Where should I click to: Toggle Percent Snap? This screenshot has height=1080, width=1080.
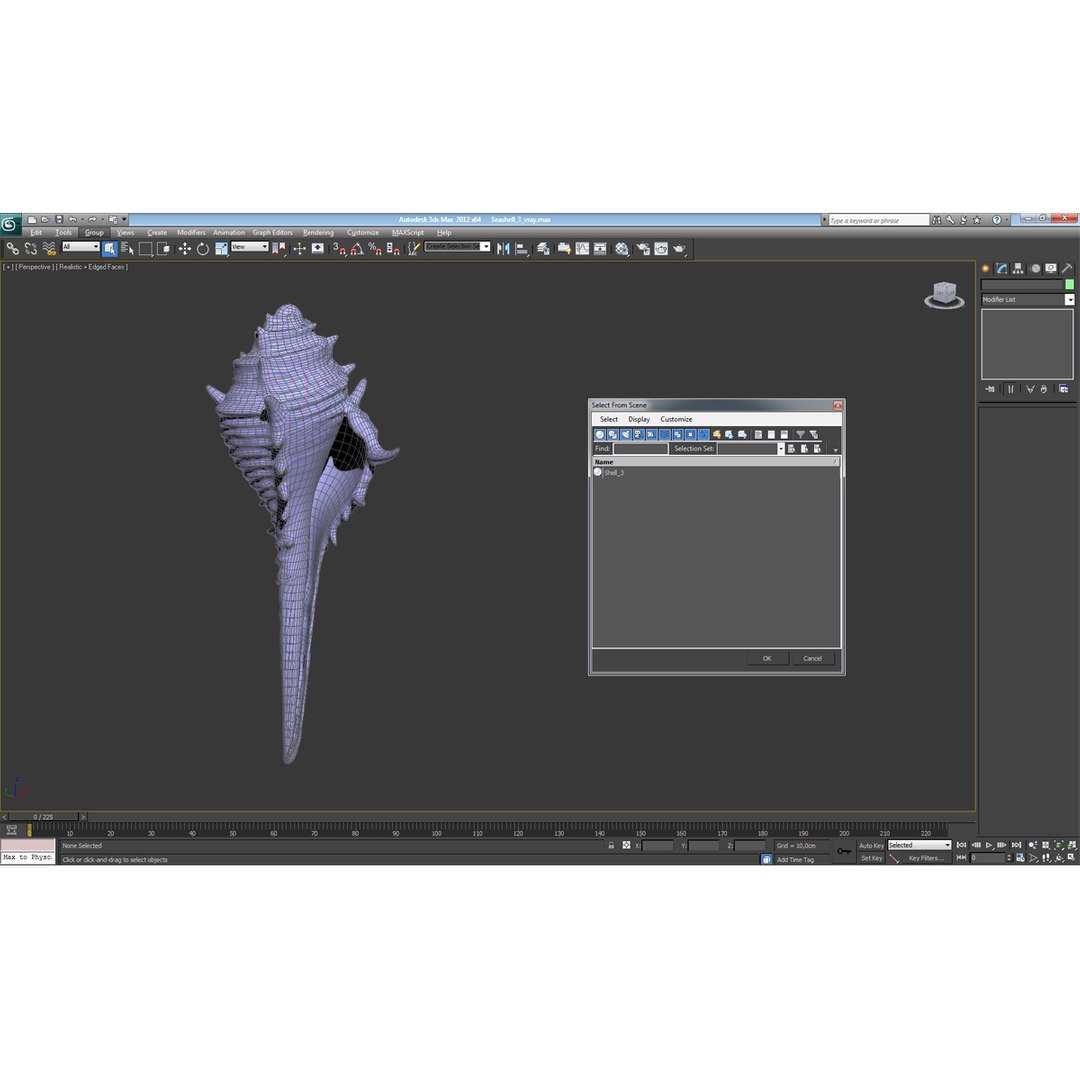coord(375,249)
